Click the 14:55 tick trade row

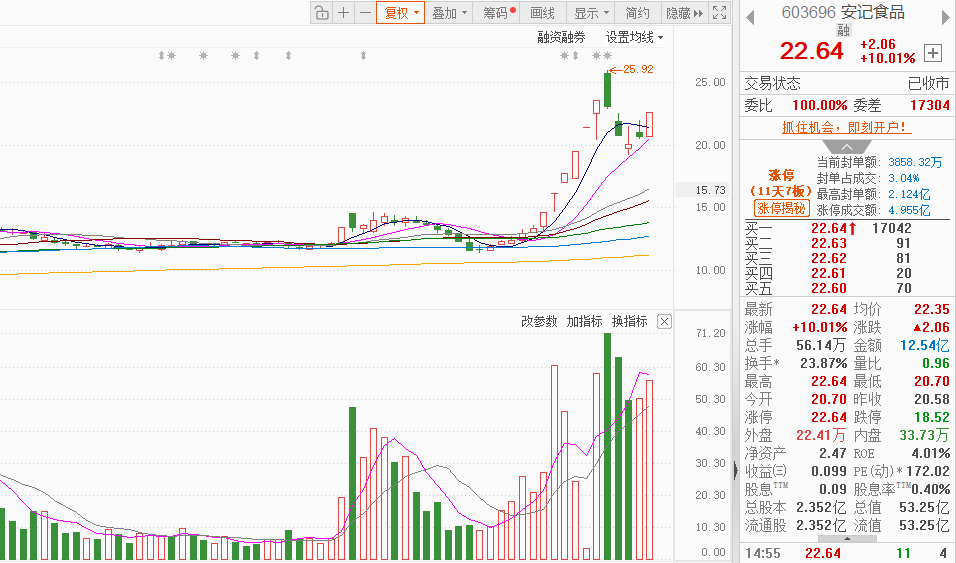[x=847, y=553]
